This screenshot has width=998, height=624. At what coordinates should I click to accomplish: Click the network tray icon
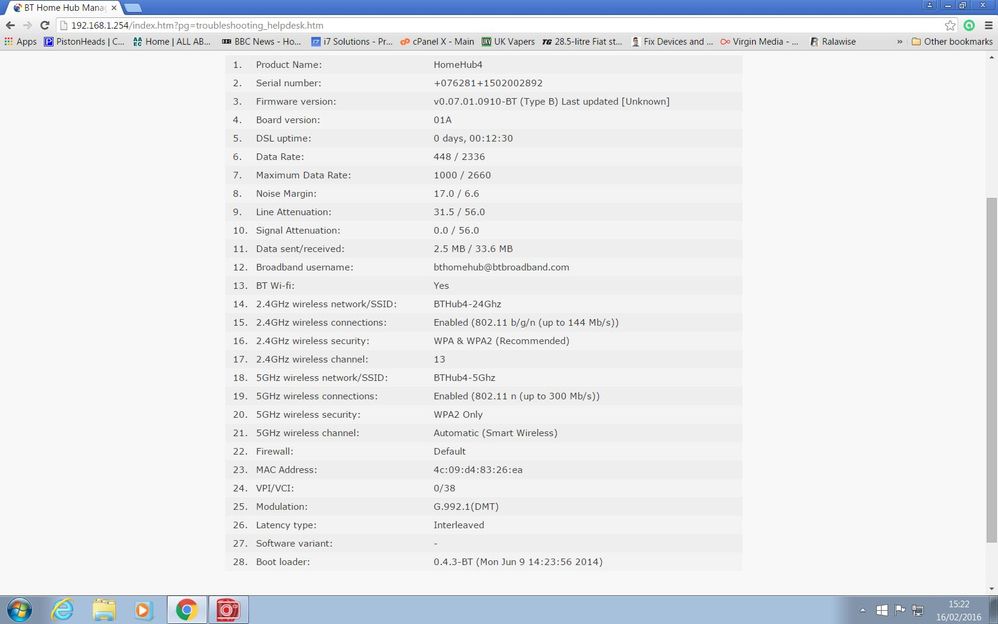click(x=917, y=610)
